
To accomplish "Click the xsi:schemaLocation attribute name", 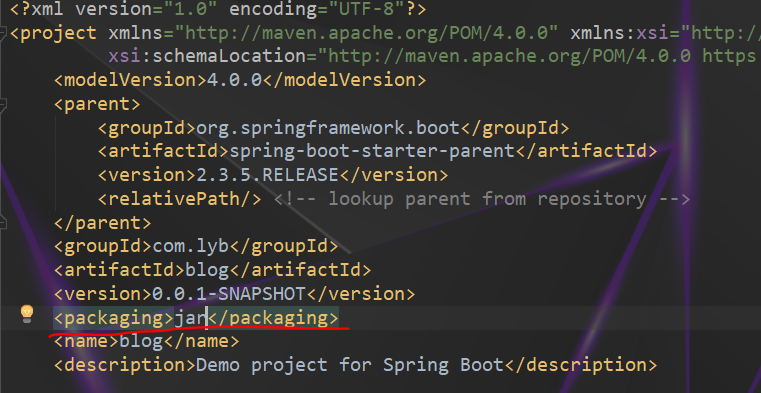I will click(207, 56).
